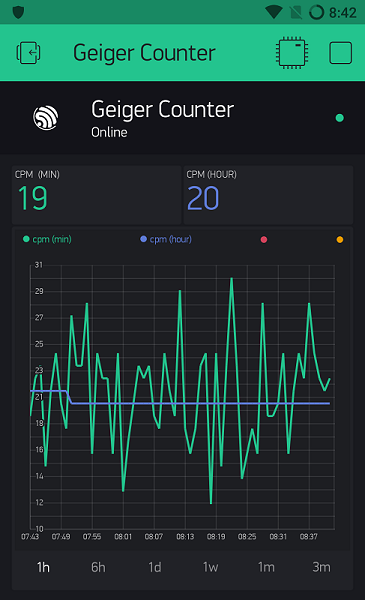365x600 pixels.
Task: Toggle the orange unnamed legend series
Action: [340, 240]
